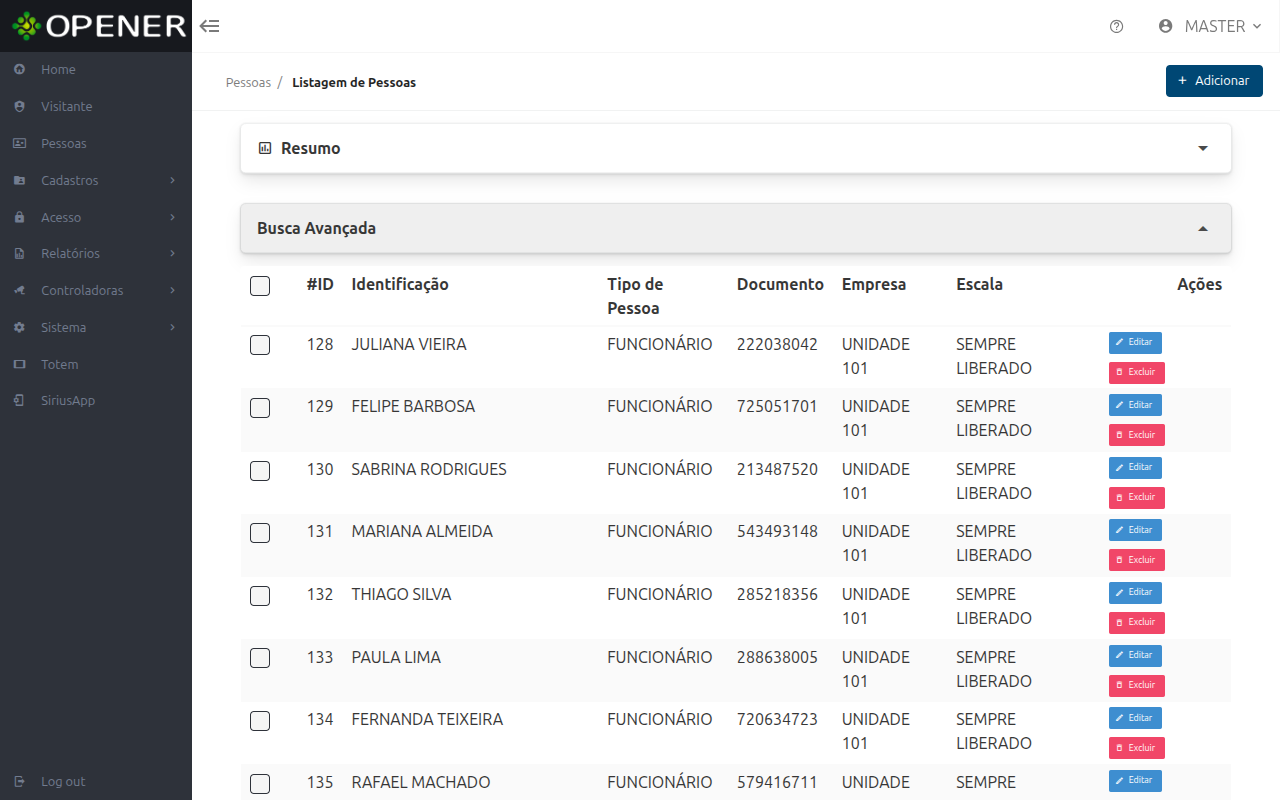This screenshot has width=1280, height=800.
Task: Select the SABRINA RODRIGUES row checkbox
Action: coord(260,470)
